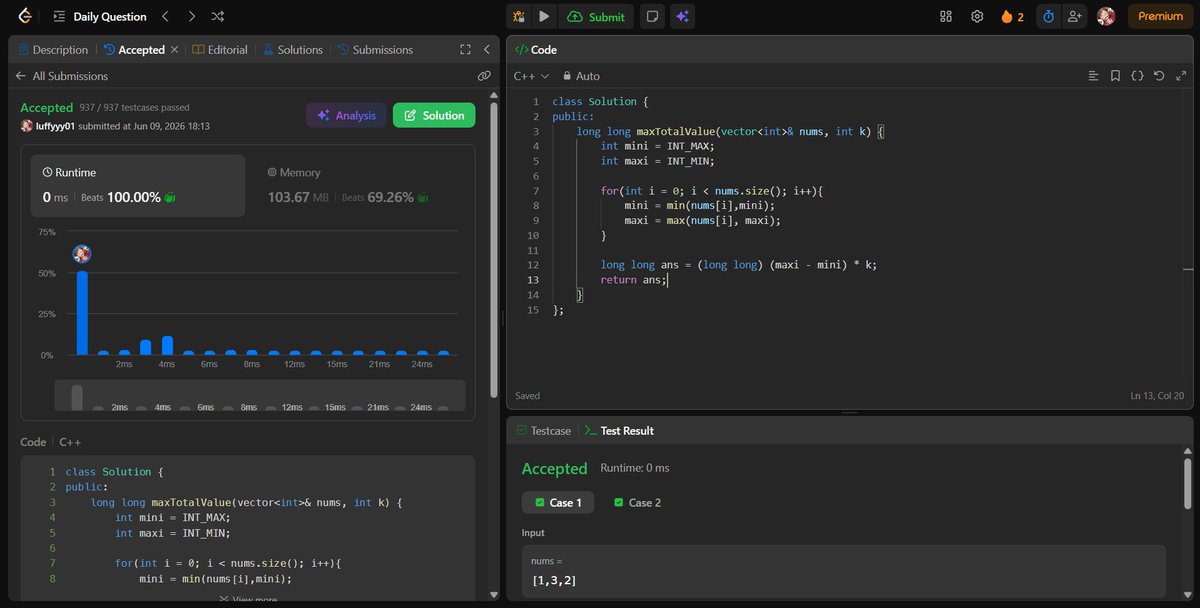
Task: Select the Code tab header
Action: [x=536, y=49]
